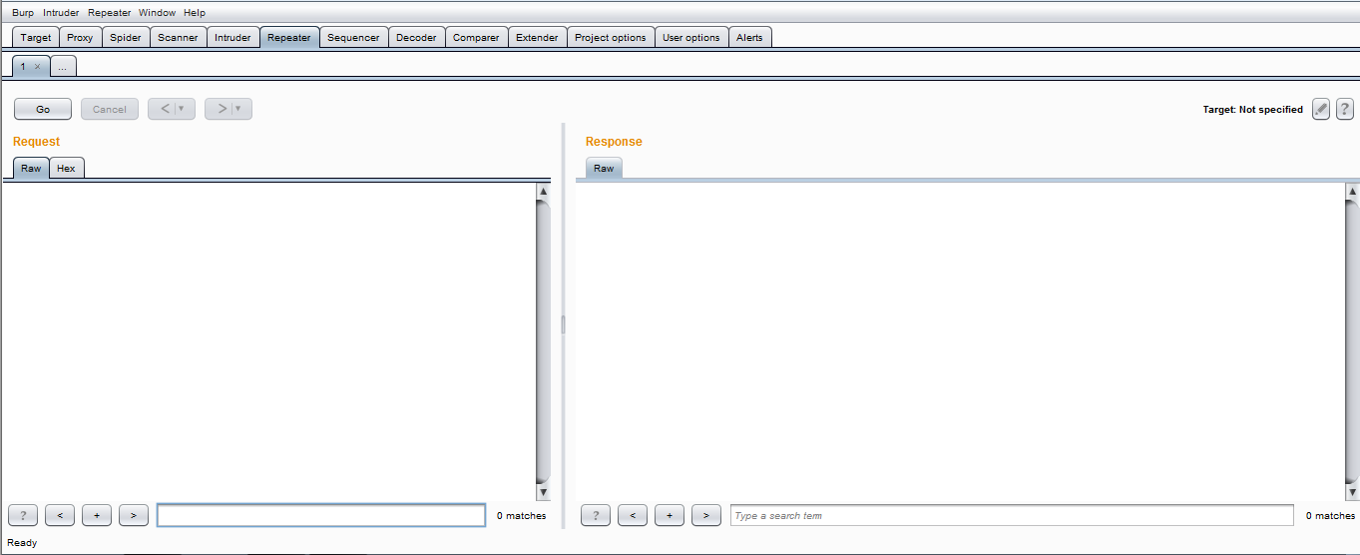Click the 'Target: Not specified' label
Image resolution: width=1360 pixels, height=555 pixels.
(1253, 110)
